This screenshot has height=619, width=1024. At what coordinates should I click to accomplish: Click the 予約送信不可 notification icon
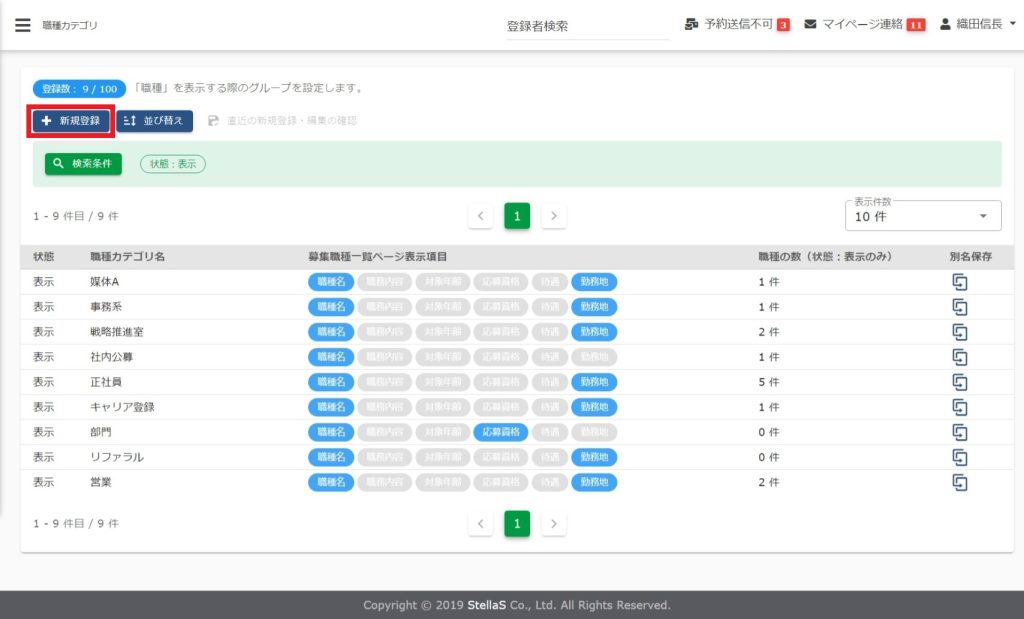point(692,24)
